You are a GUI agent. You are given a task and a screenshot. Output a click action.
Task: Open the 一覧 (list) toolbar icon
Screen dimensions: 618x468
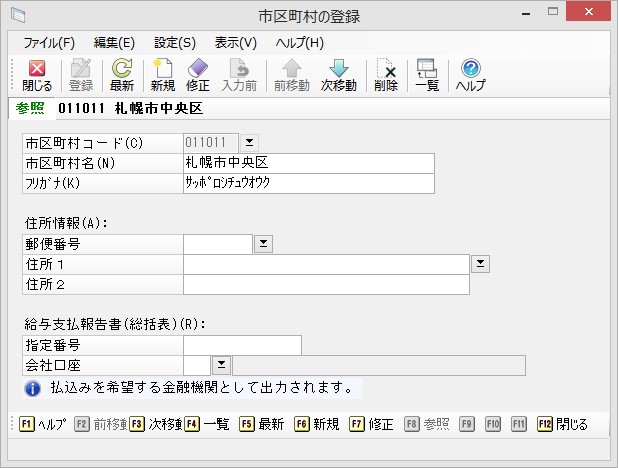(x=427, y=75)
